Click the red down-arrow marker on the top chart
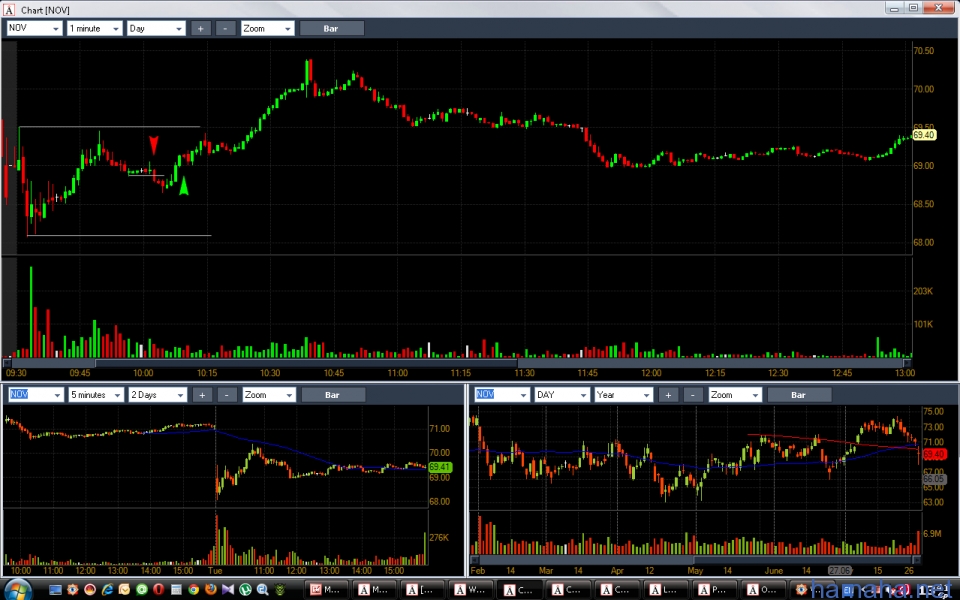This screenshot has width=960, height=600. click(153, 144)
